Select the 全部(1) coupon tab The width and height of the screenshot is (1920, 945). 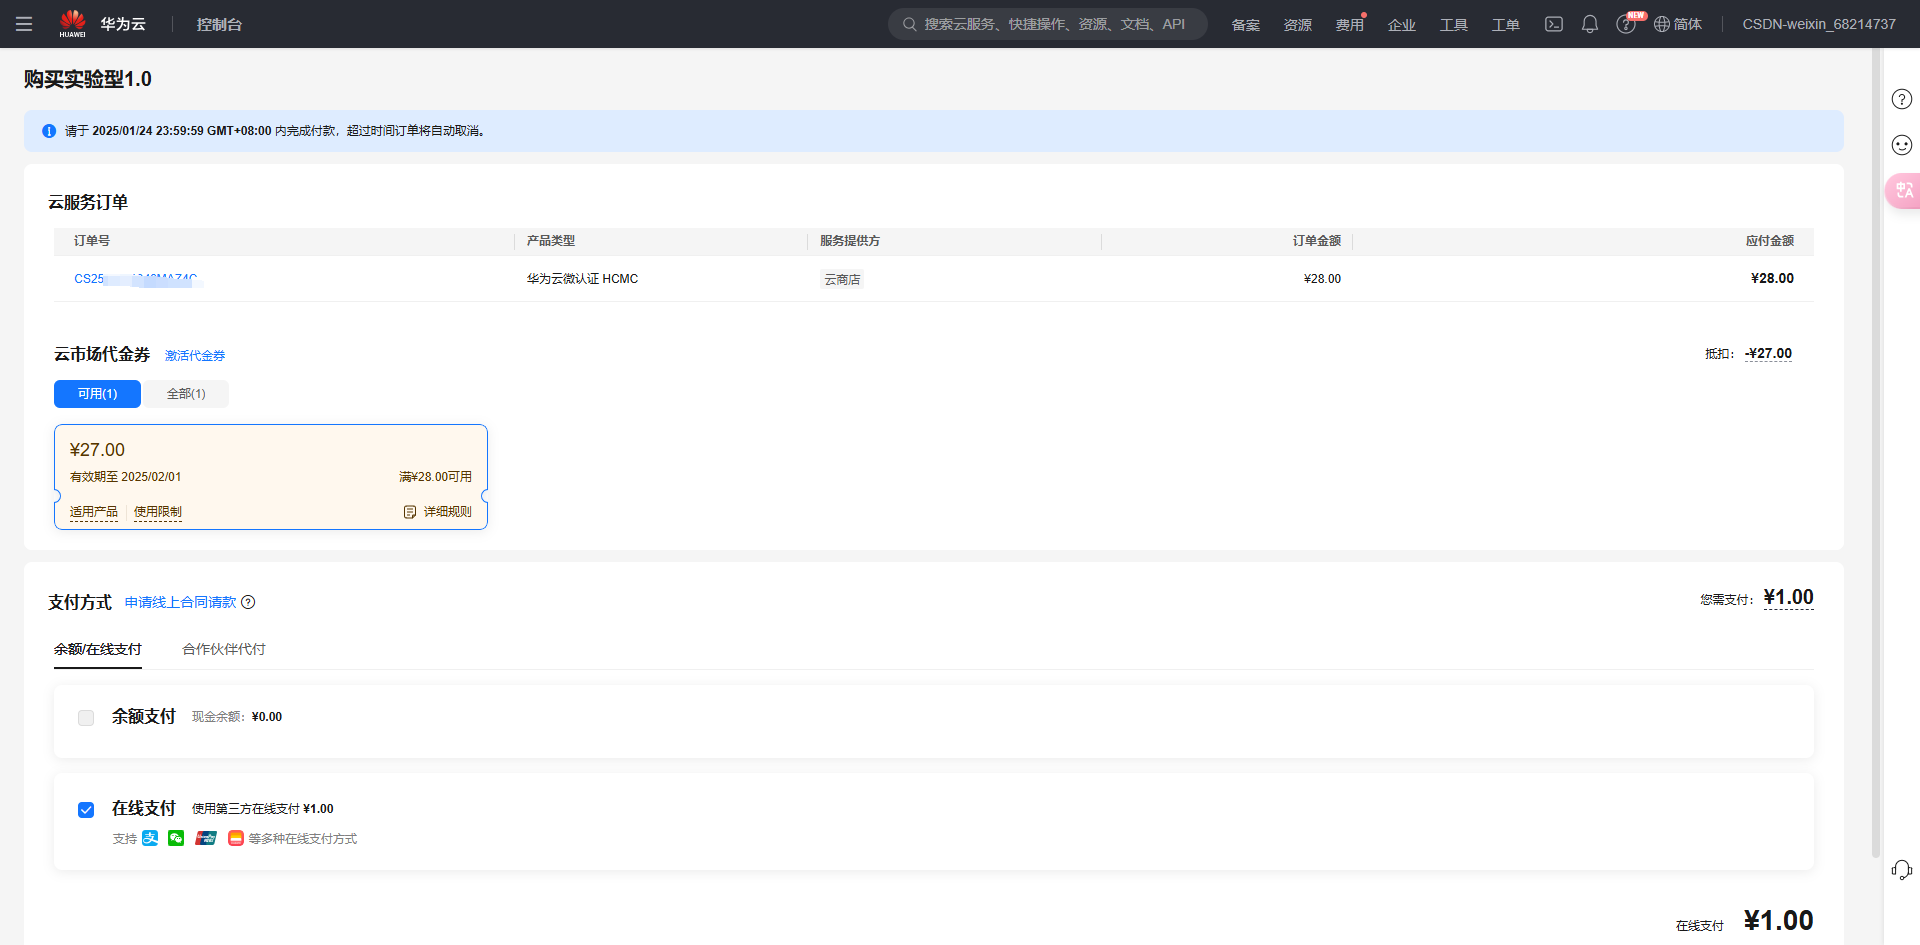click(186, 394)
